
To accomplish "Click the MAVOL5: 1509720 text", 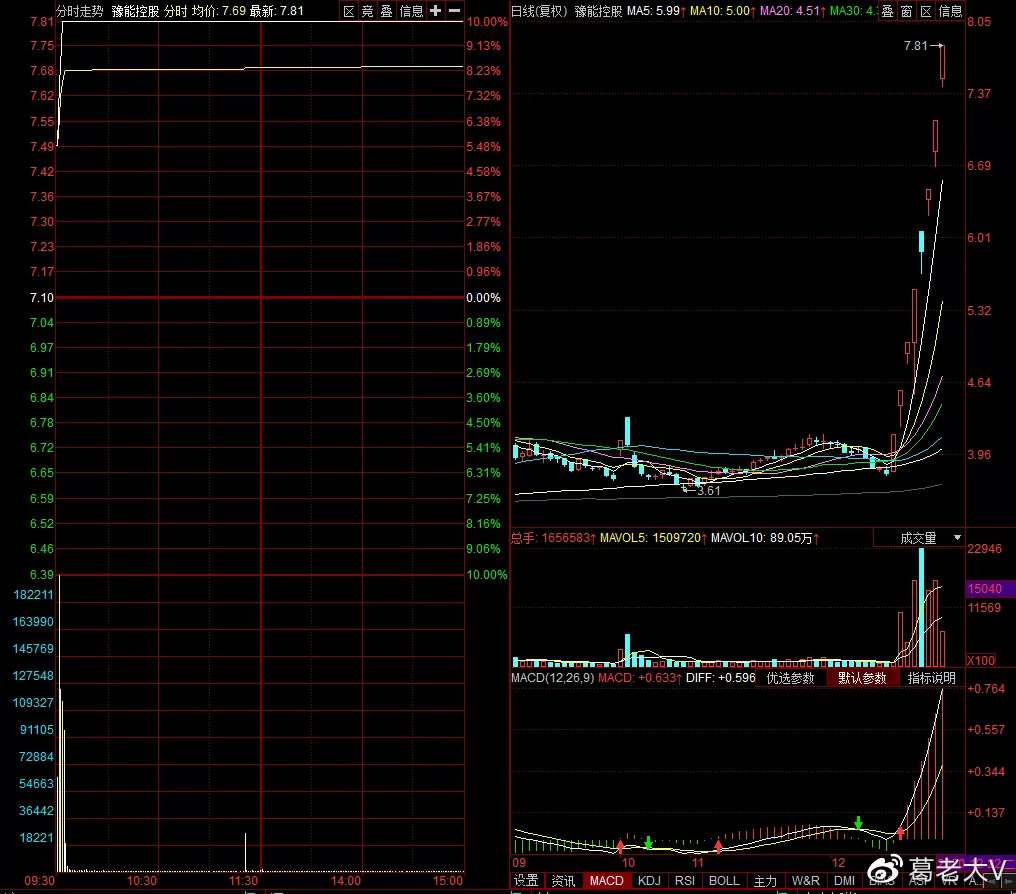I will 651,538.
